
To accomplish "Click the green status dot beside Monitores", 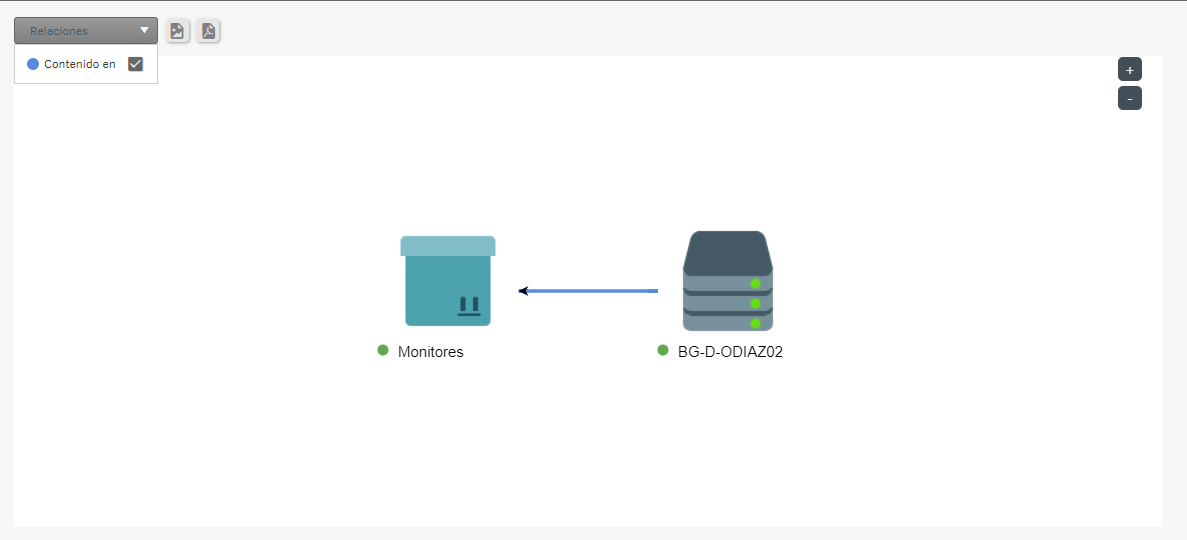I will coord(383,350).
